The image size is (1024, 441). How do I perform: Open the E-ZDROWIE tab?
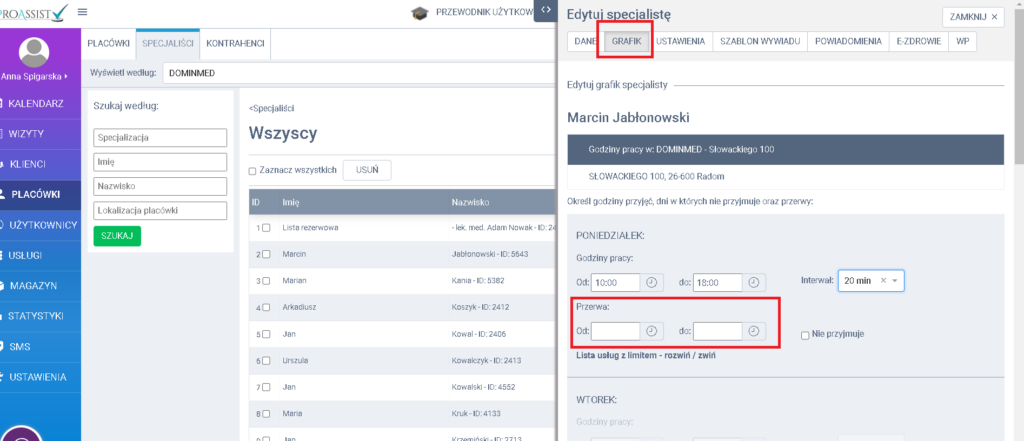pyautogui.click(x=917, y=41)
